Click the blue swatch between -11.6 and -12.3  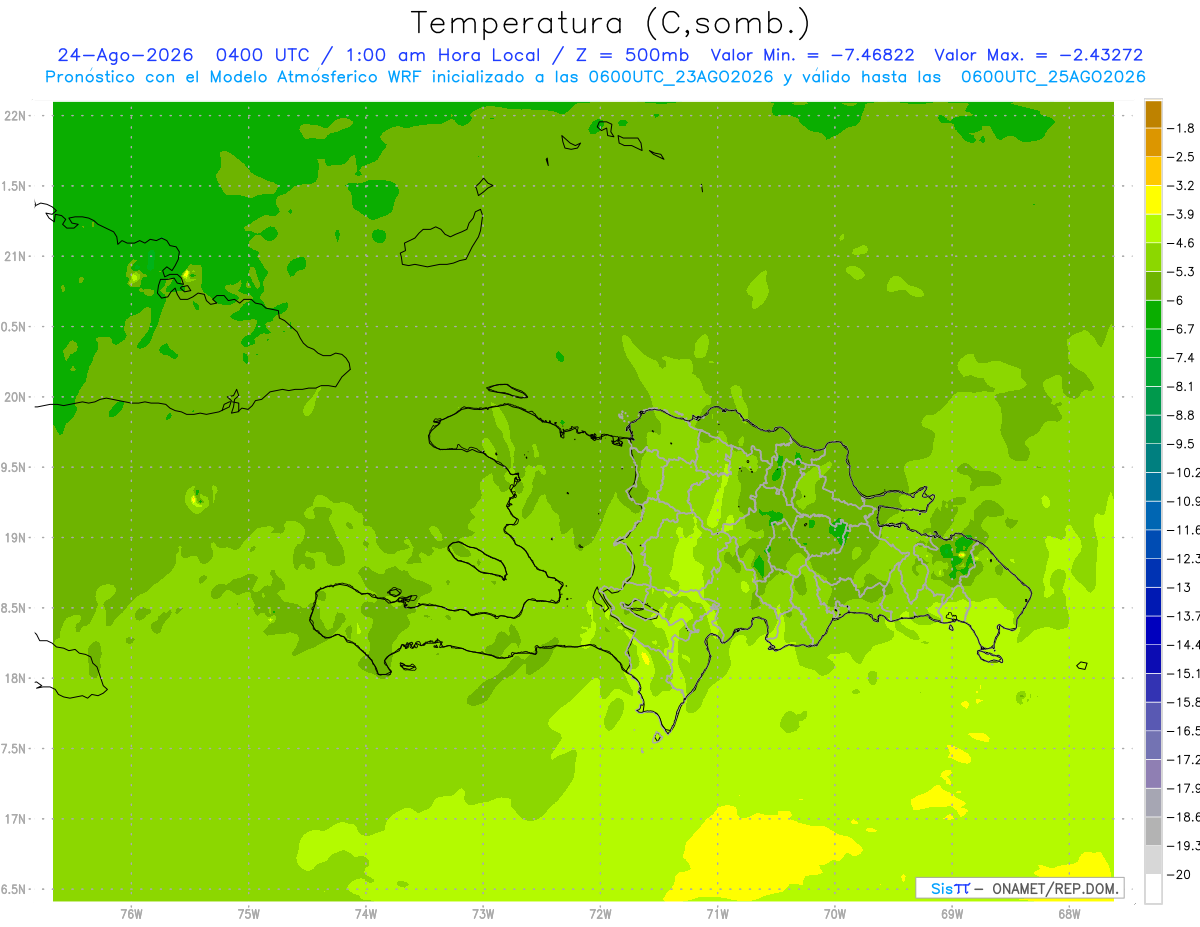(x=1153, y=544)
